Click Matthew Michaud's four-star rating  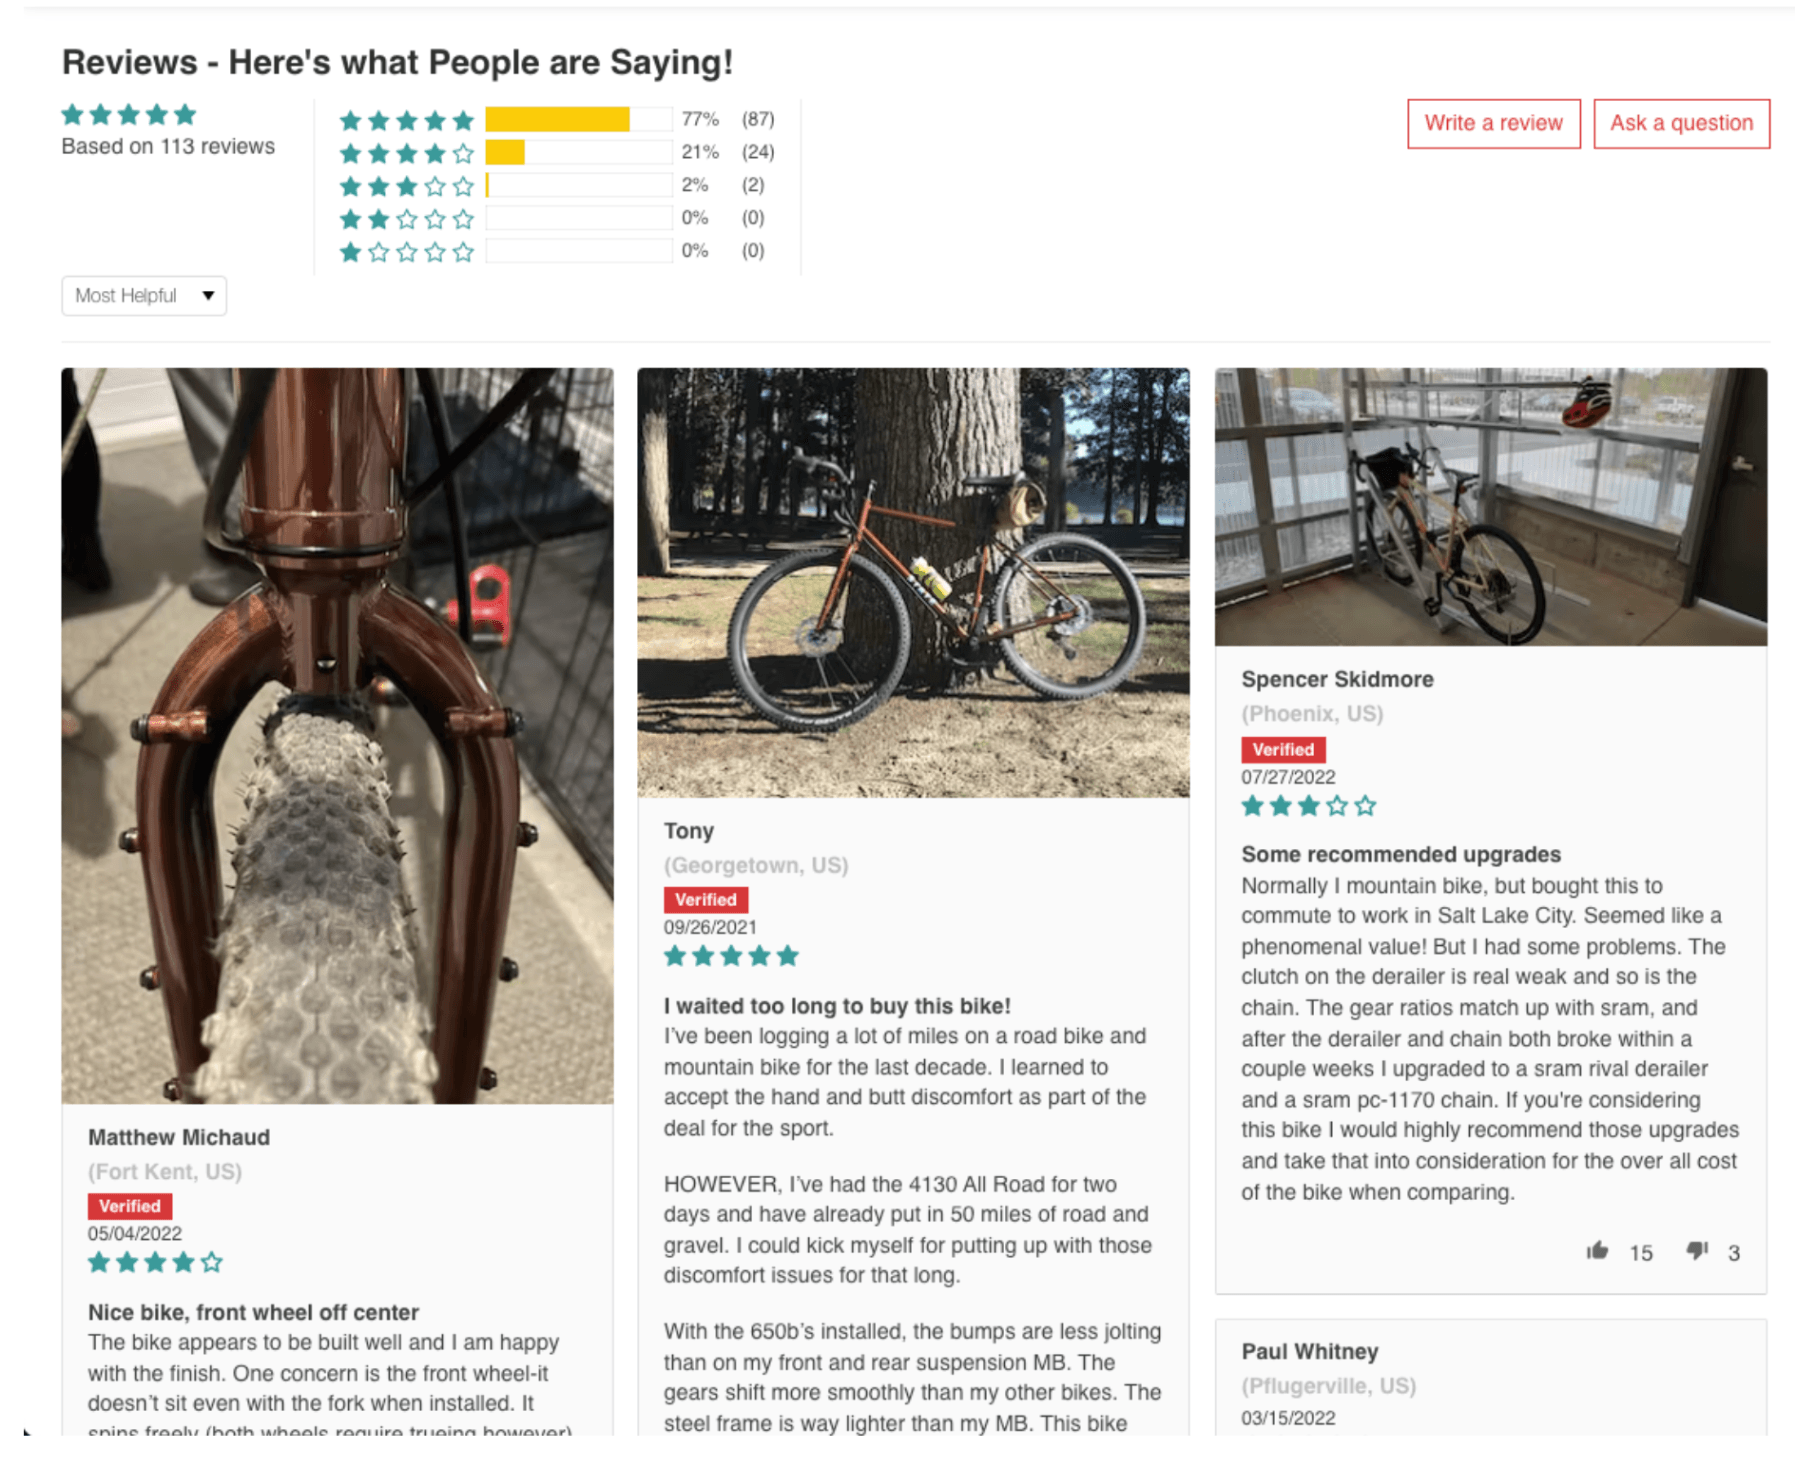[x=155, y=1262]
